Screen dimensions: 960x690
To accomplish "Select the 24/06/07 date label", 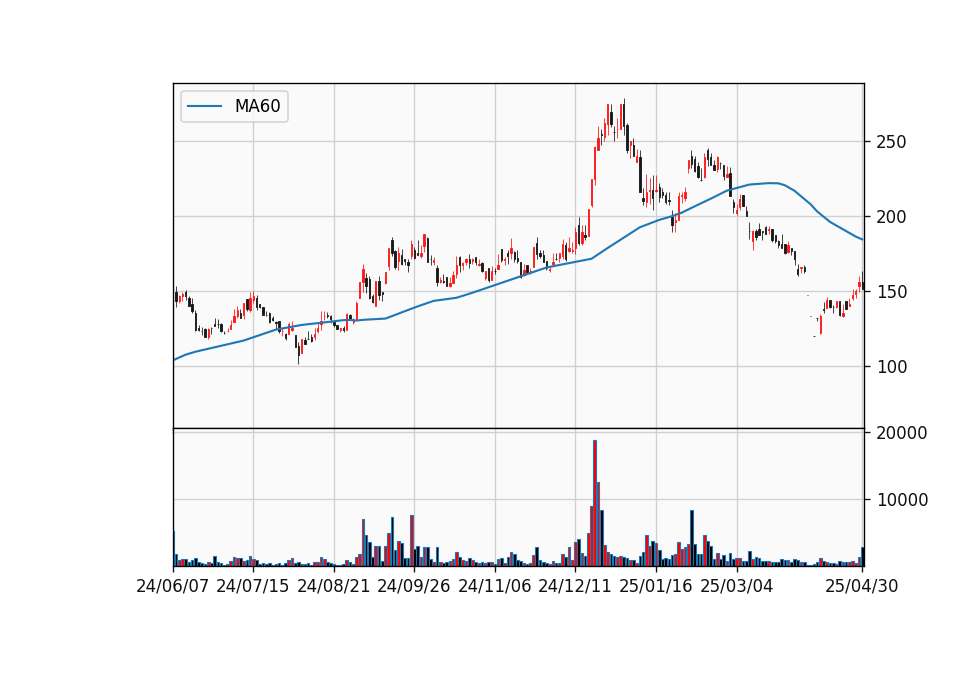I will tap(172, 586).
